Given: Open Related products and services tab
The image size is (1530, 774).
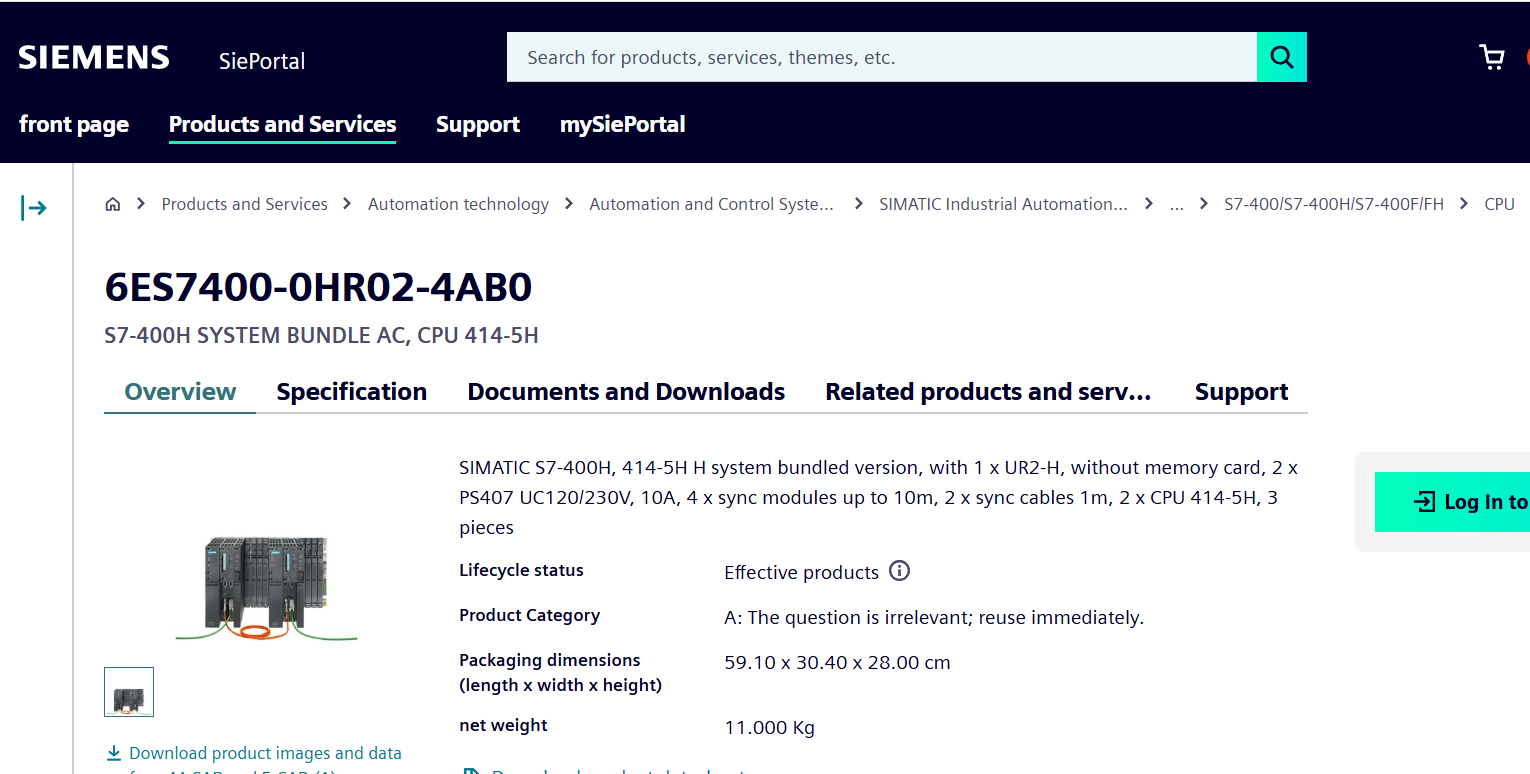Looking at the screenshot, I should (988, 392).
